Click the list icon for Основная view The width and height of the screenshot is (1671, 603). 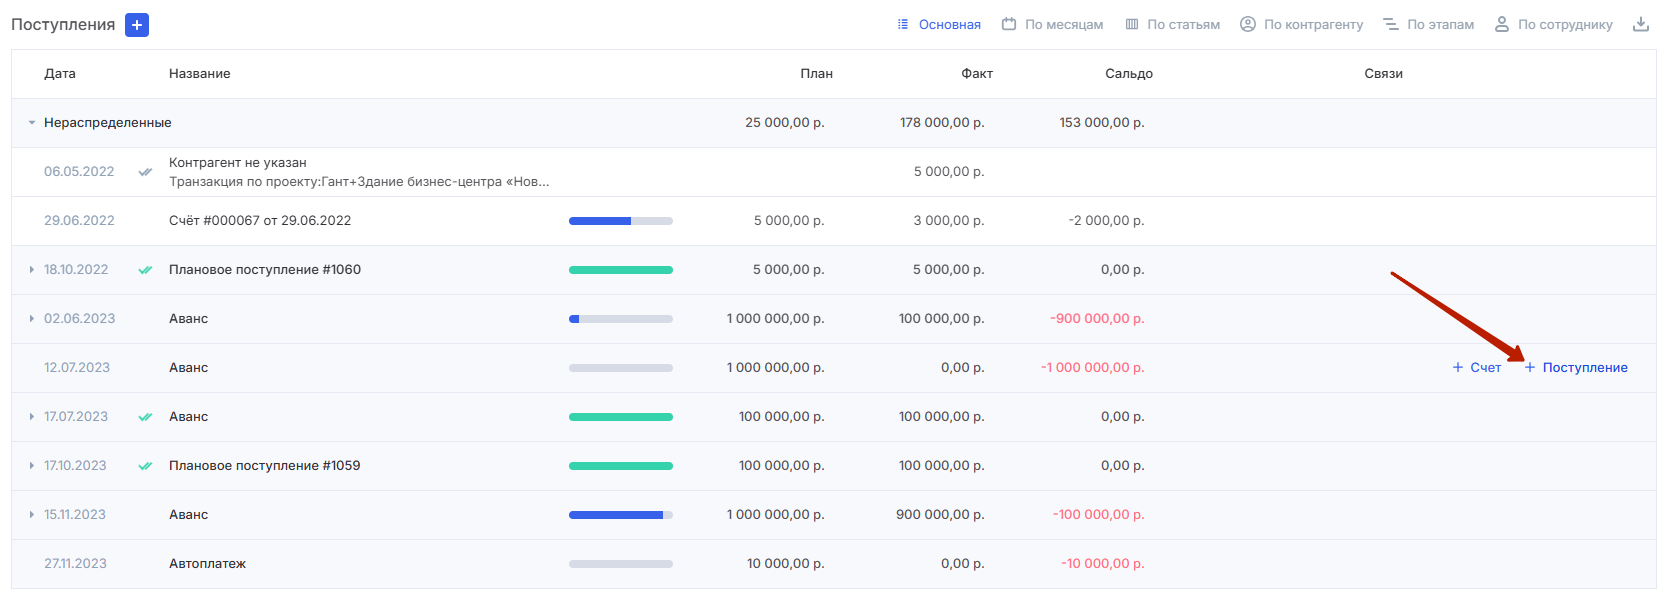[903, 25]
